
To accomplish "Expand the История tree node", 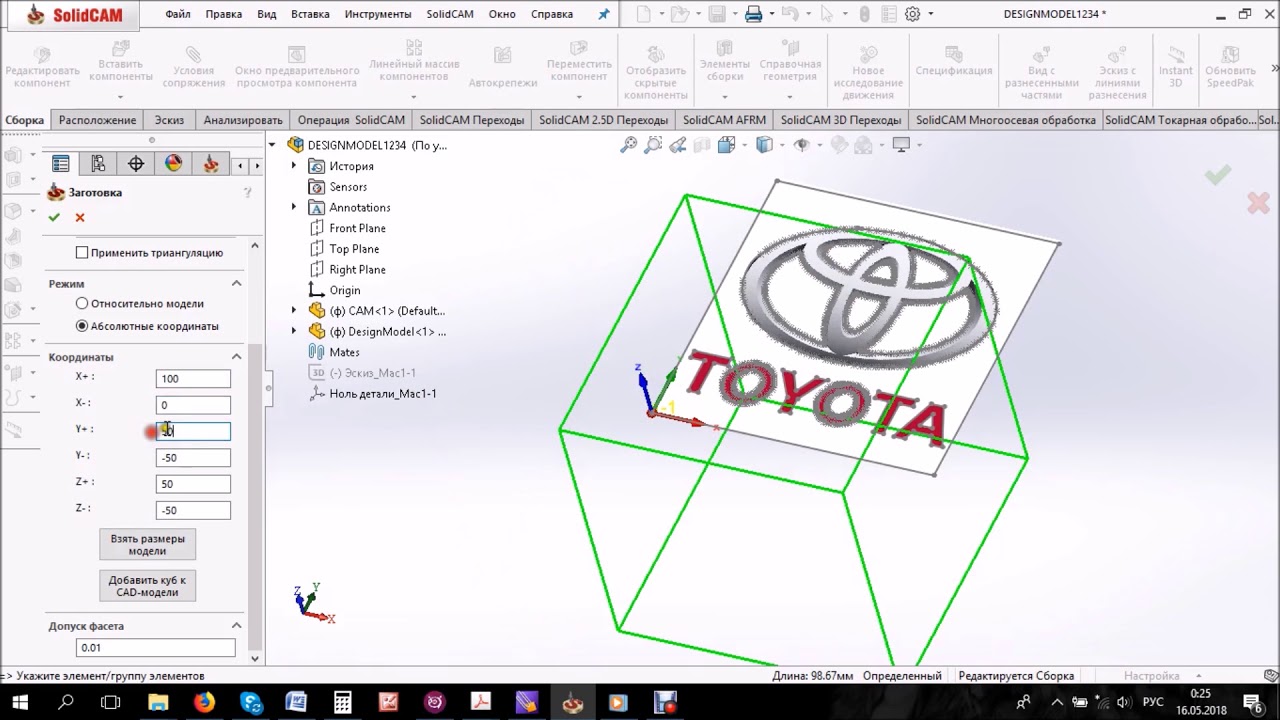I will point(293,166).
